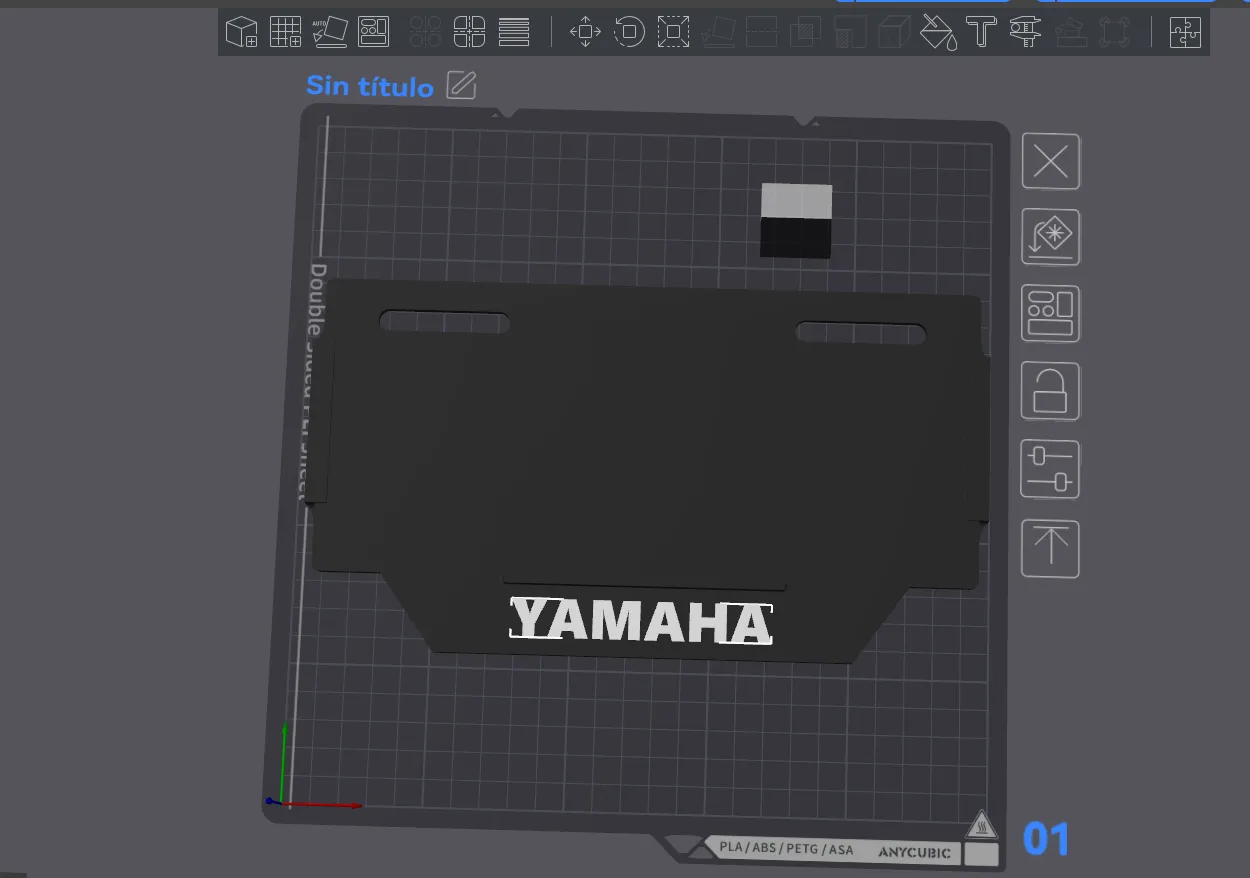Click Split to parts toolbar icon

pos(469,32)
